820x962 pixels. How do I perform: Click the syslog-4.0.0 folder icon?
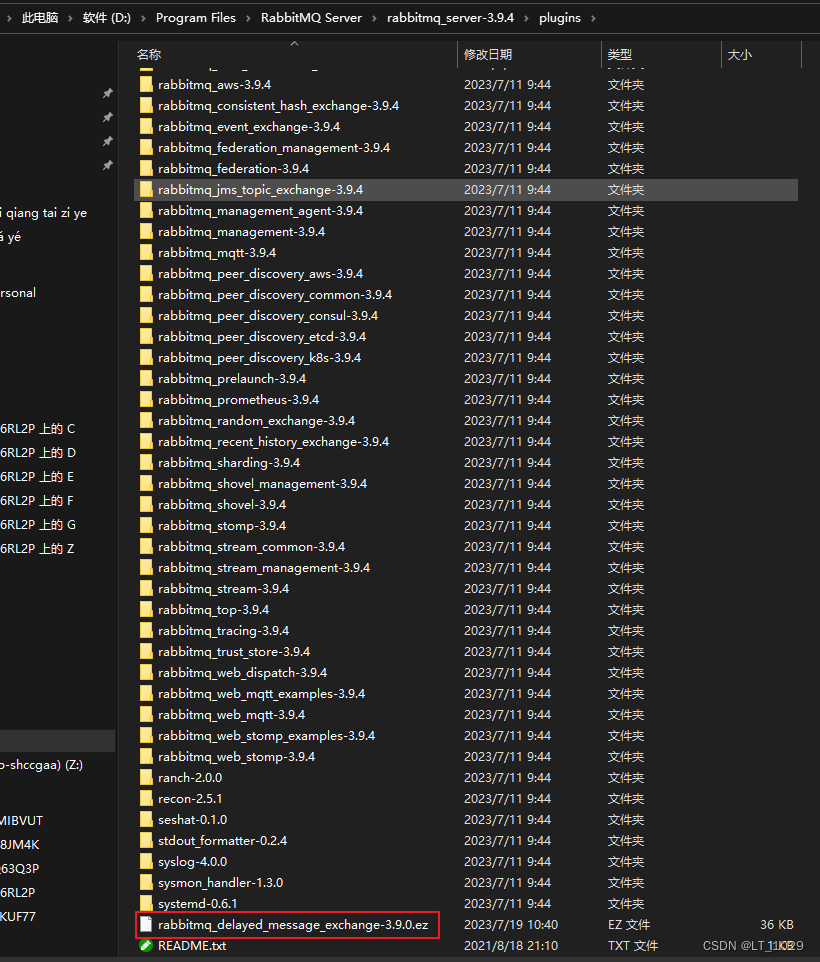coord(146,861)
